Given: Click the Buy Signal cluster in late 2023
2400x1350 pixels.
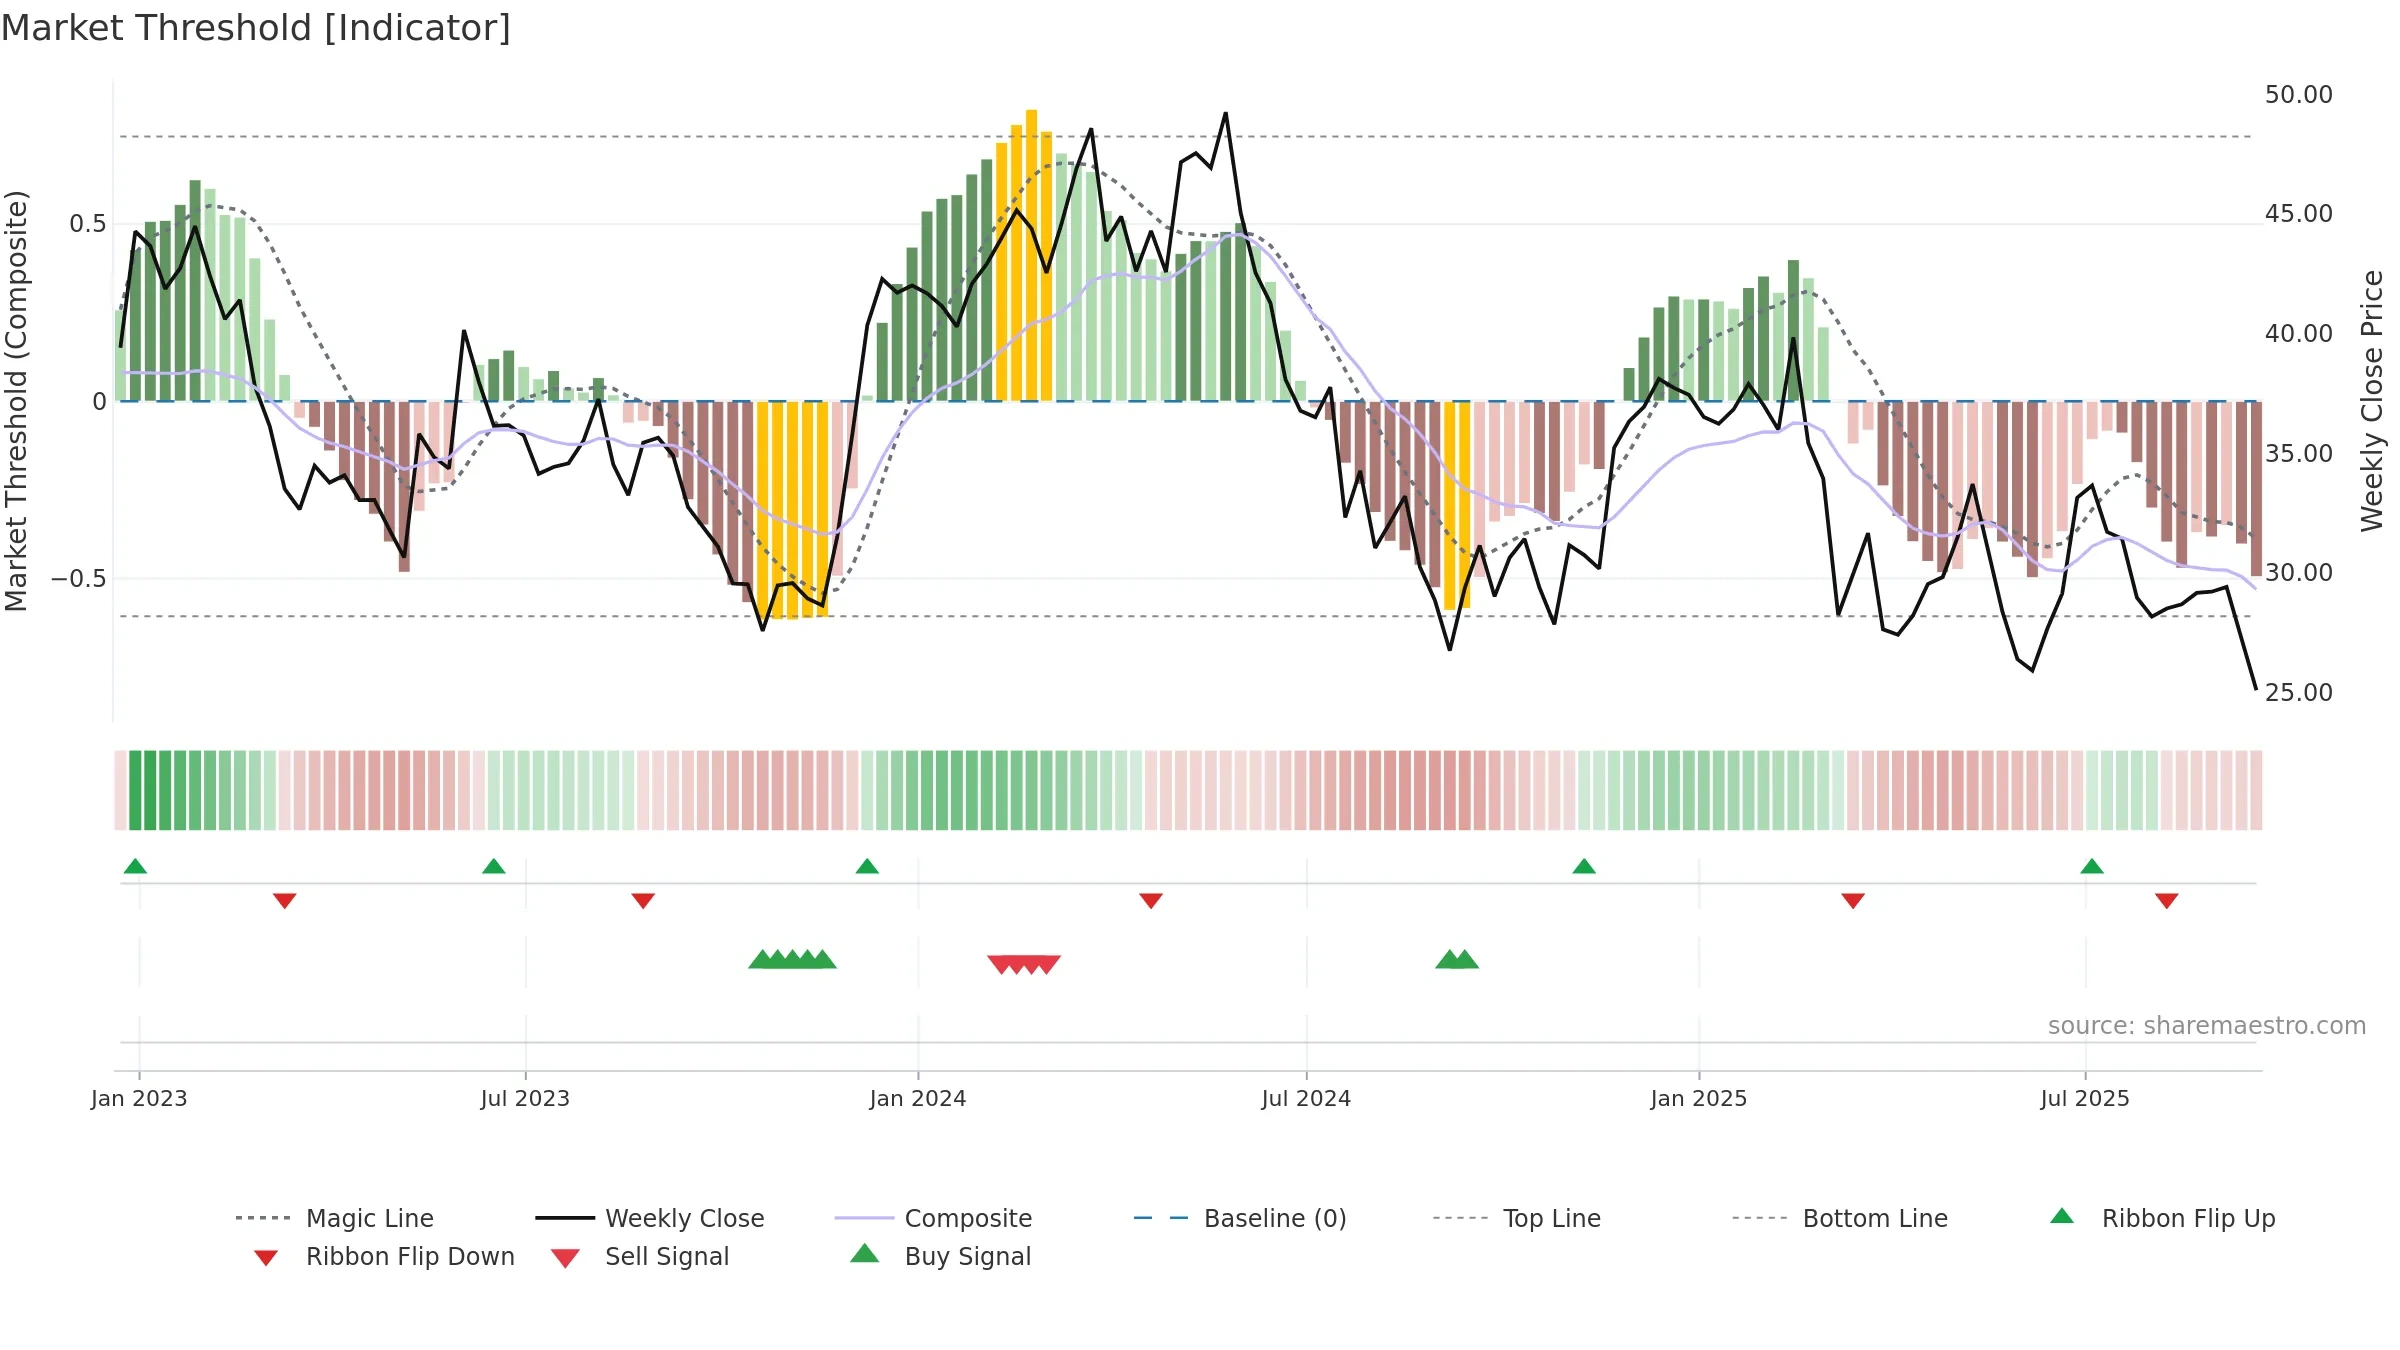Looking at the screenshot, I should [792, 960].
